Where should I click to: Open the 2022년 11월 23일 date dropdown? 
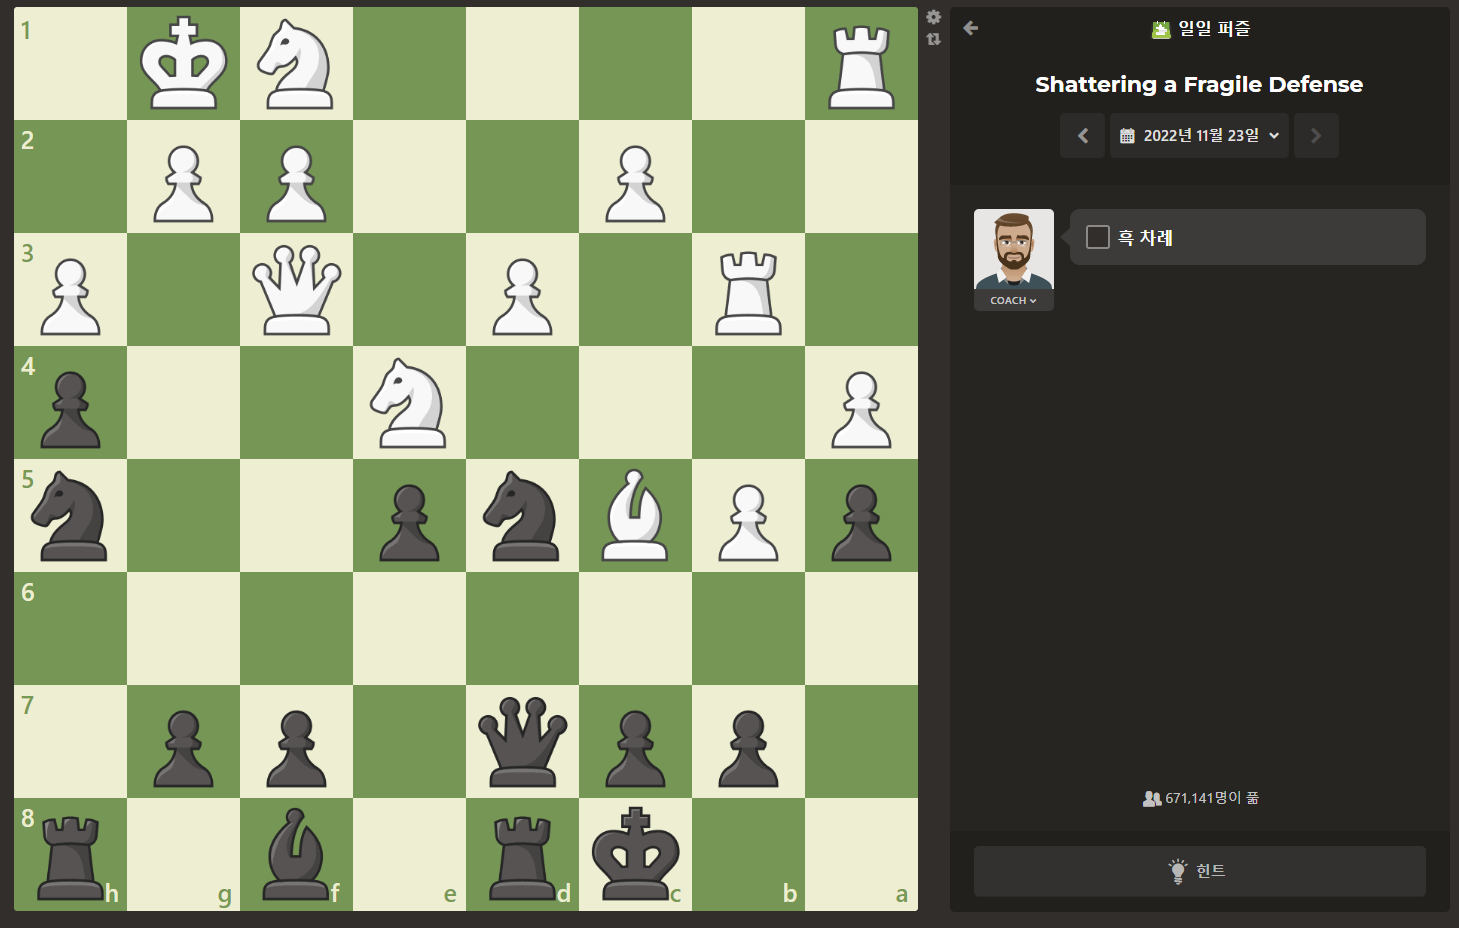(1199, 135)
